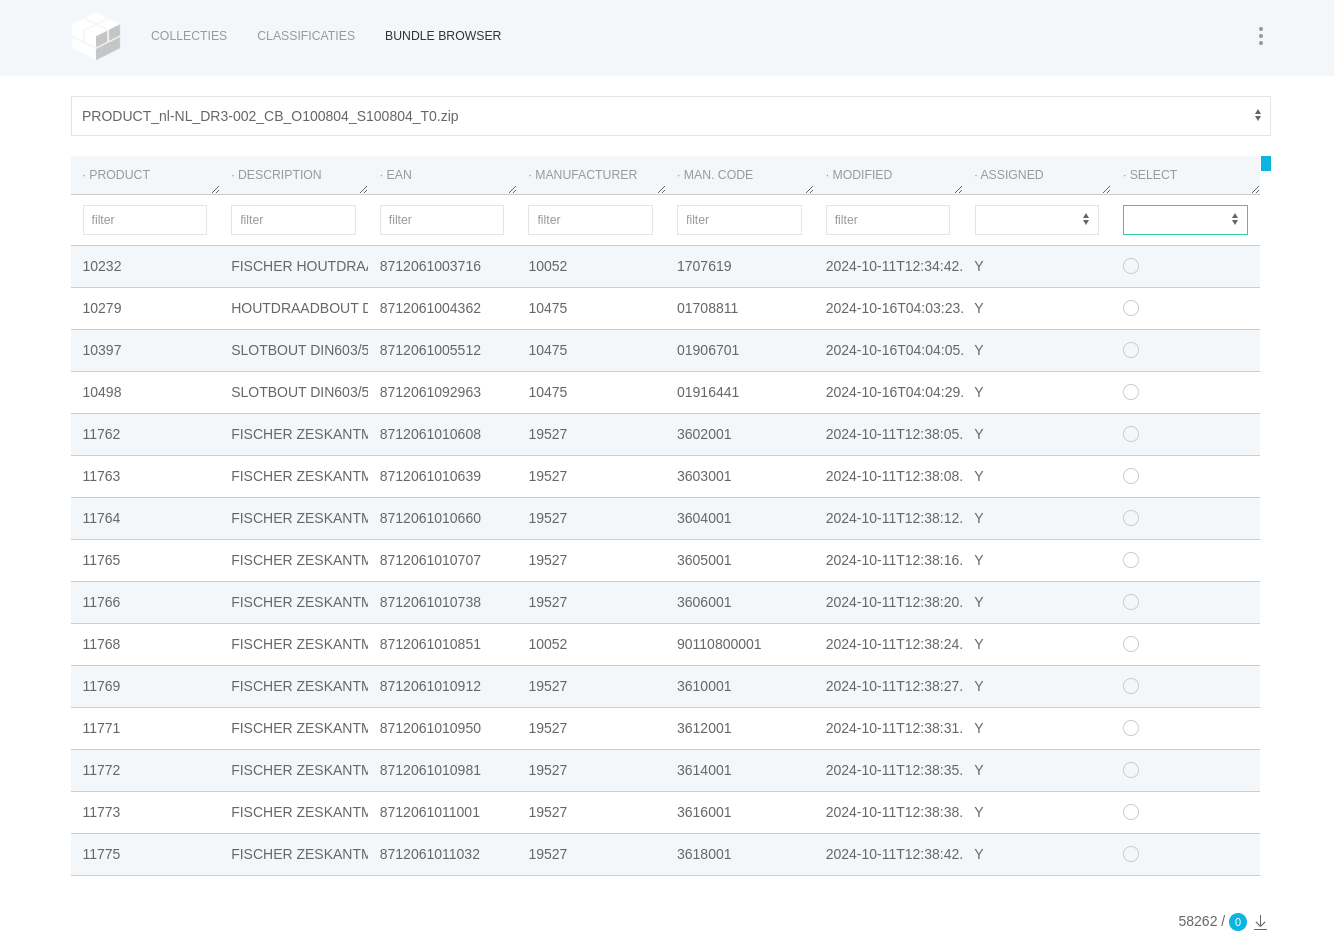The width and height of the screenshot is (1334, 940).
Task: Click the total count 58262
Action: 1198,922
